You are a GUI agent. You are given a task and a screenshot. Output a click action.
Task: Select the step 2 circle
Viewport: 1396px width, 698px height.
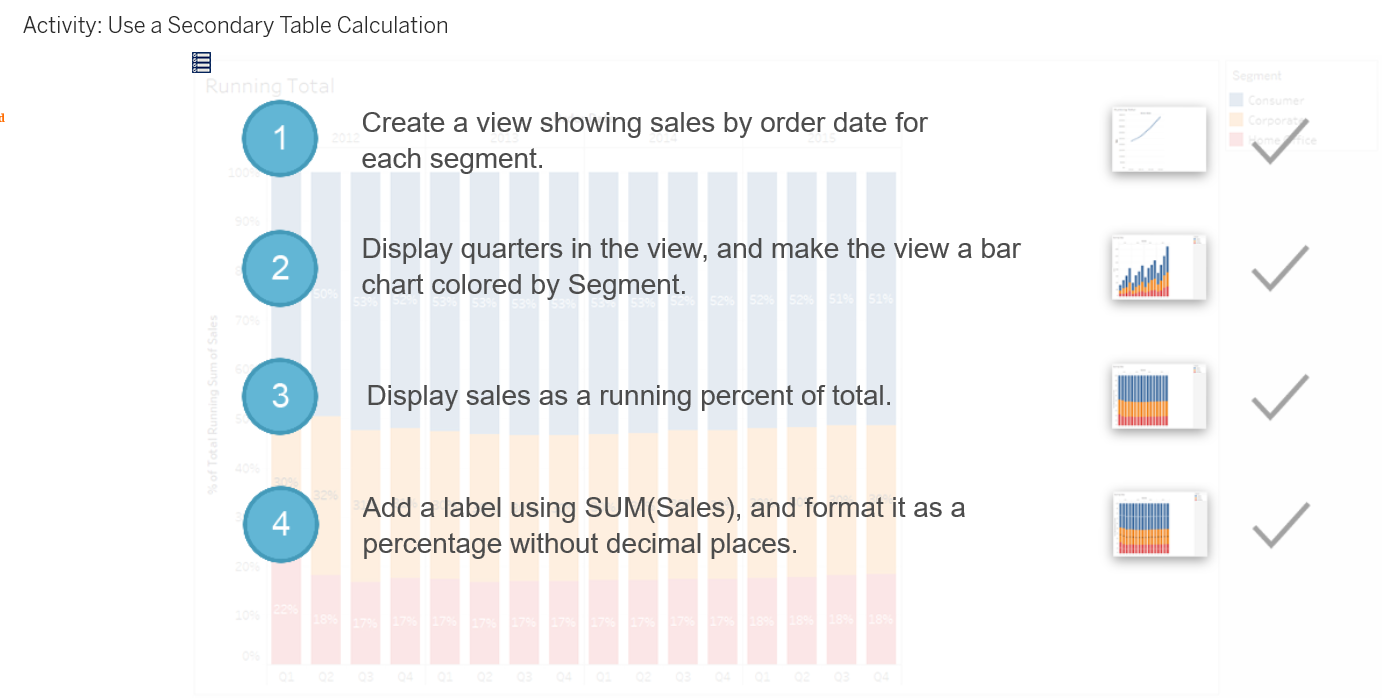[280, 268]
